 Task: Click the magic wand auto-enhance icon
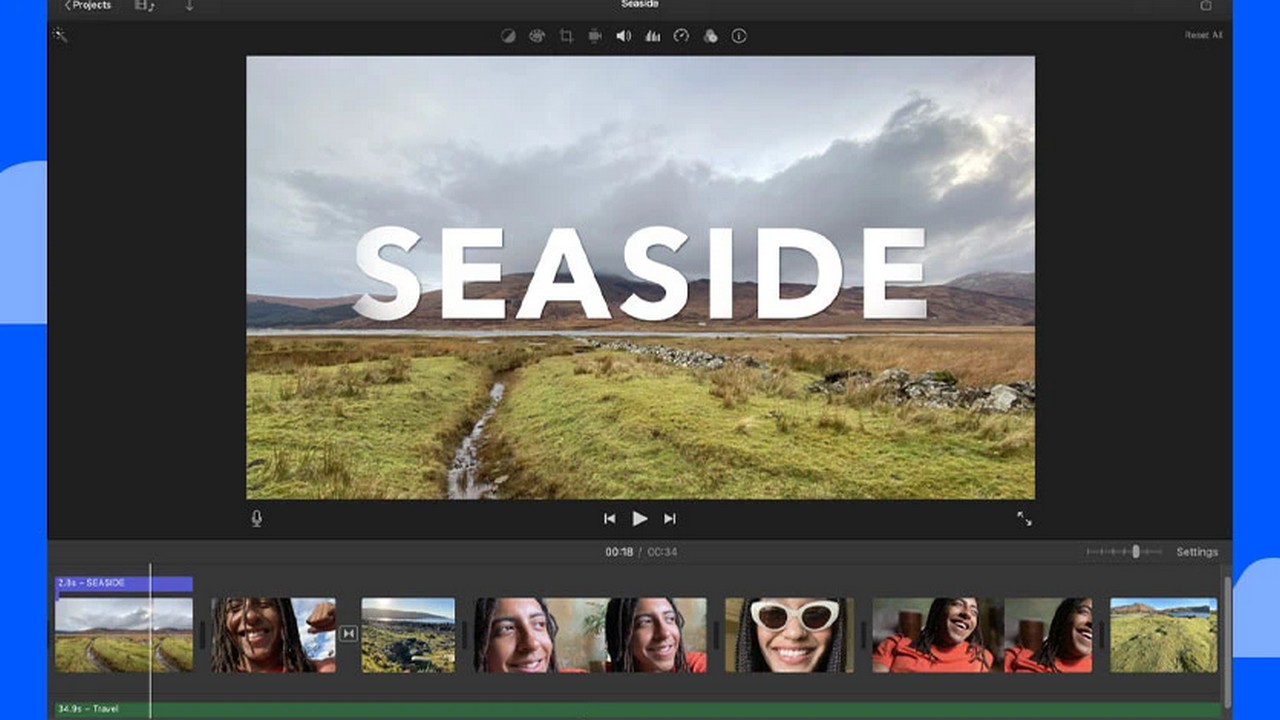[x=60, y=35]
